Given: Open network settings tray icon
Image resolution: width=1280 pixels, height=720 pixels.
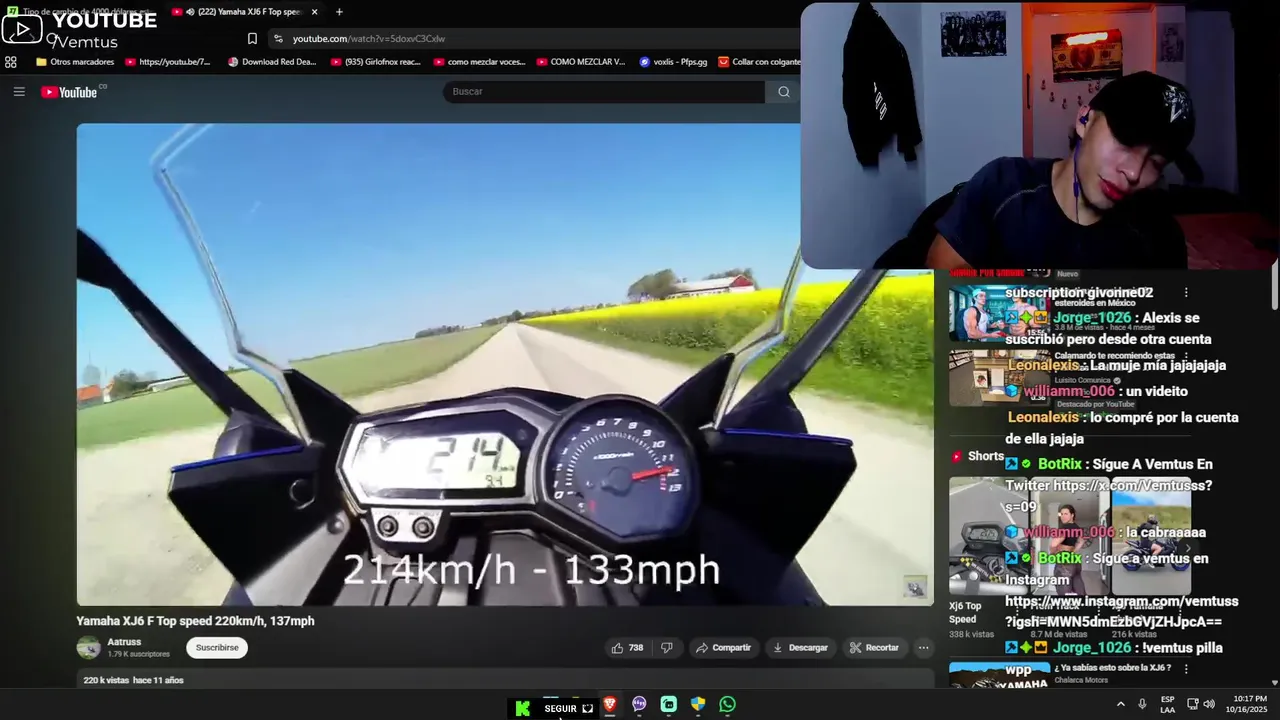Looking at the screenshot, I should 1193,704.
